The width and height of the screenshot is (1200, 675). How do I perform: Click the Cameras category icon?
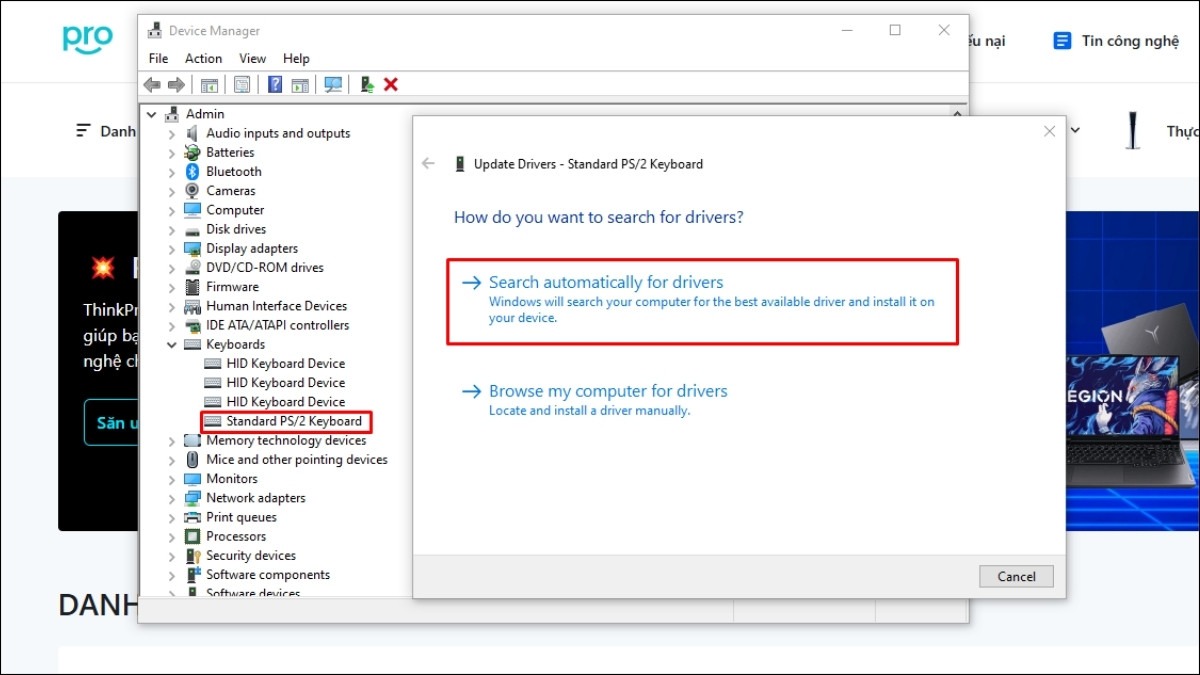pyautogui.click(x=193, y=191)
